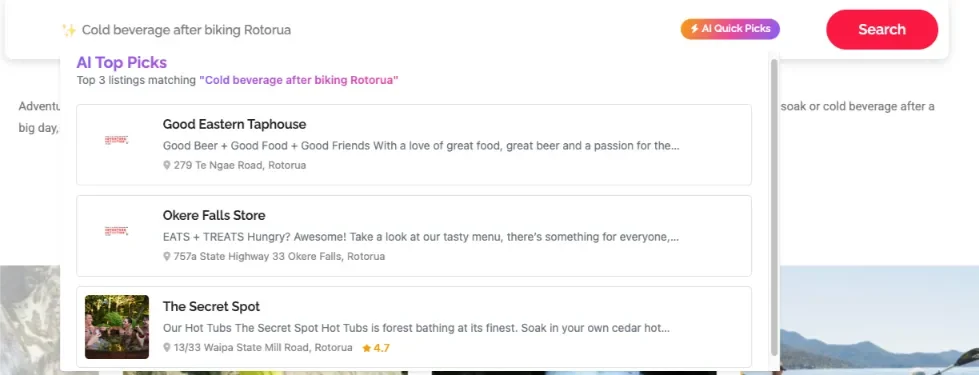Click Okere Falls Store EATS + TREATS description
This screenshot has width=979, height=375.
coord(421,237)
